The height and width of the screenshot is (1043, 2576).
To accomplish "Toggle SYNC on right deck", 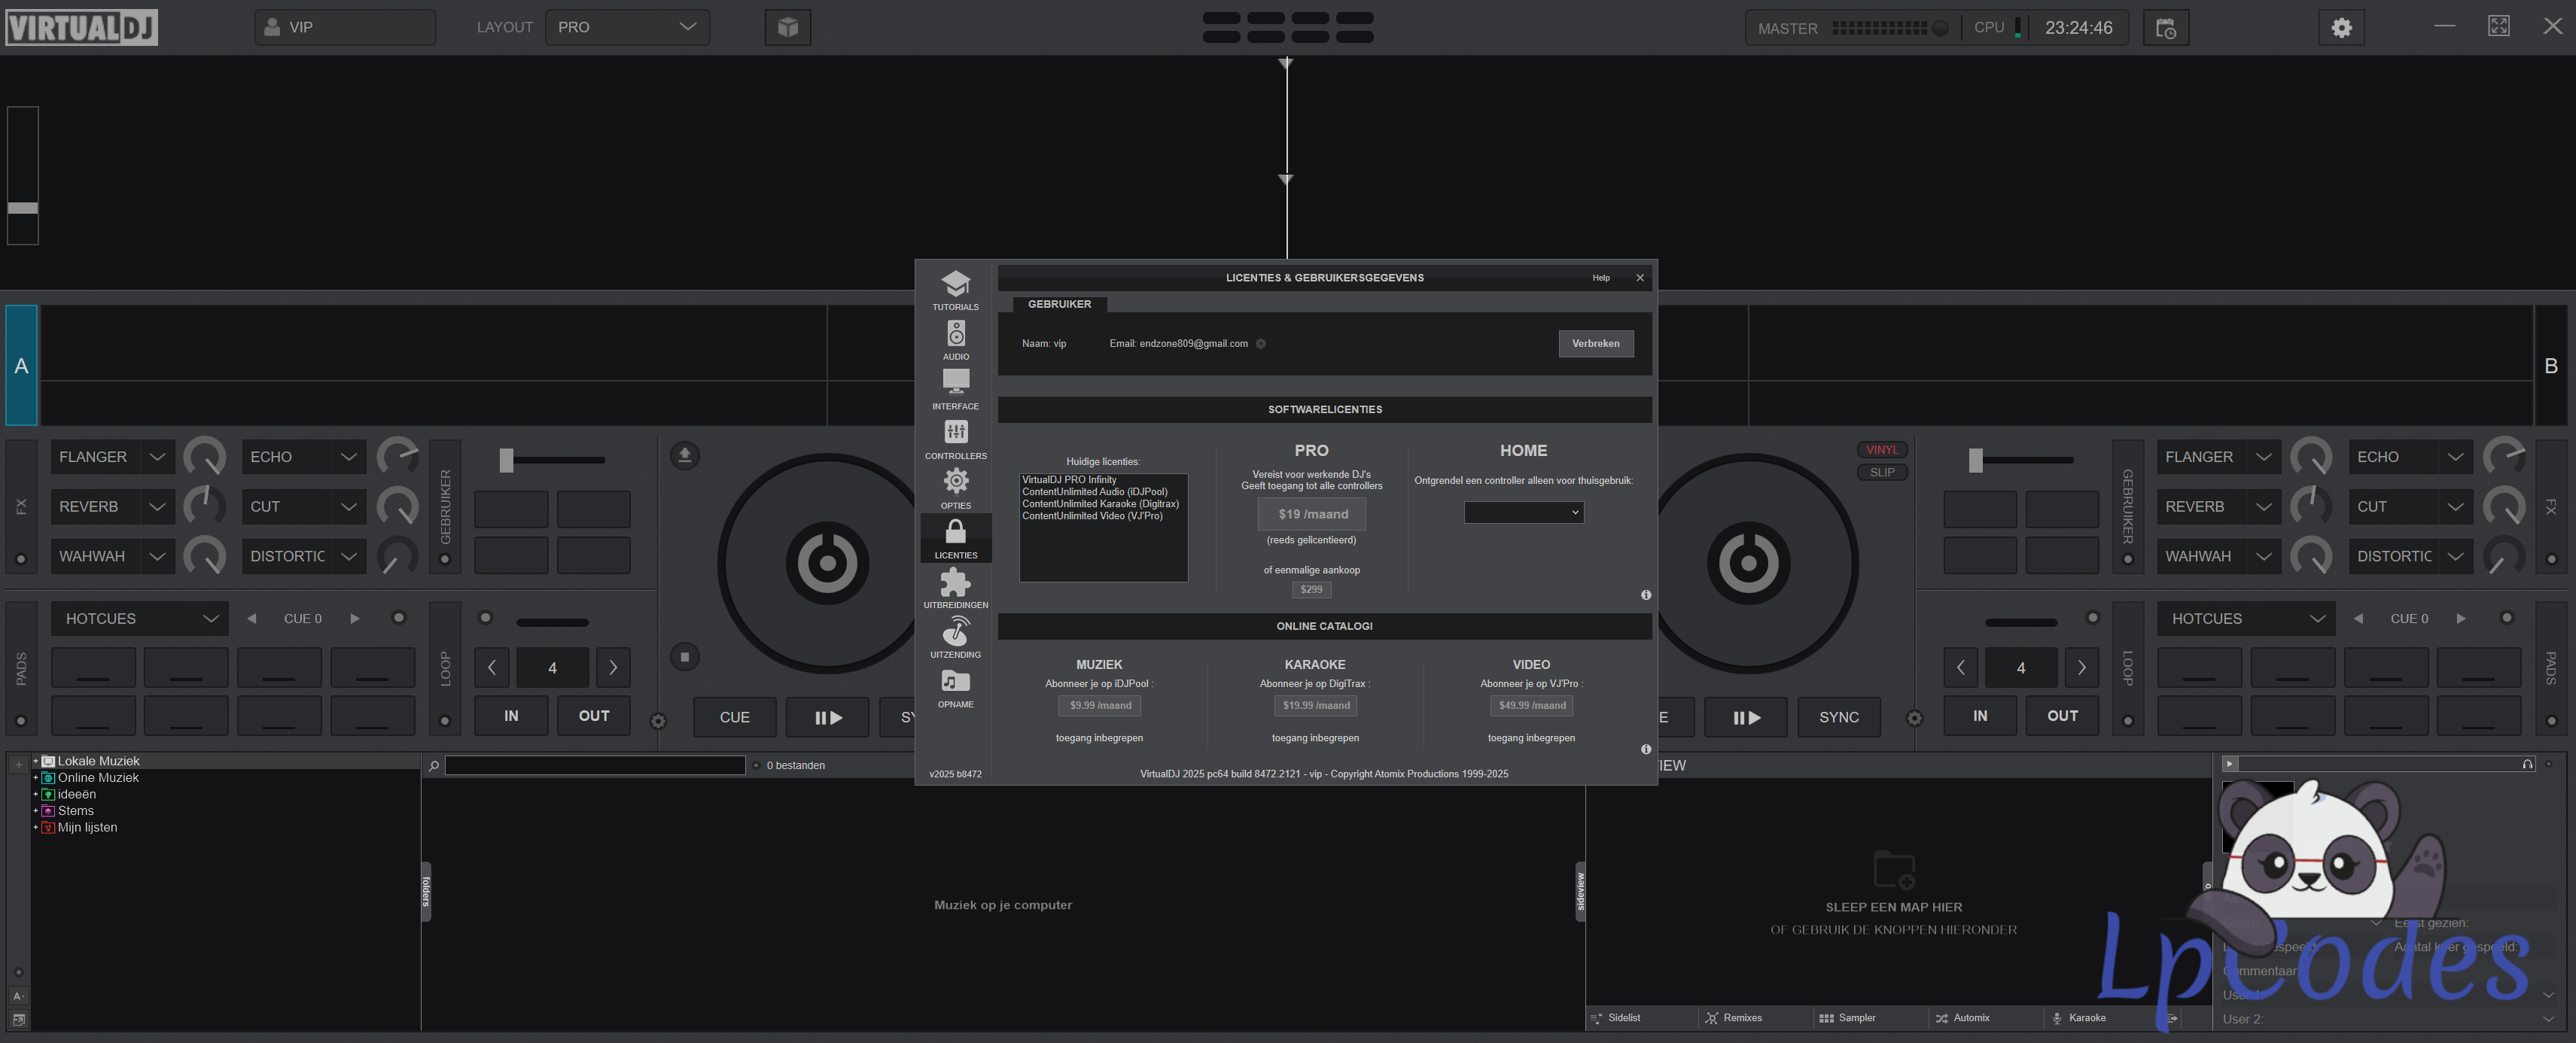I will [1838, 717].
